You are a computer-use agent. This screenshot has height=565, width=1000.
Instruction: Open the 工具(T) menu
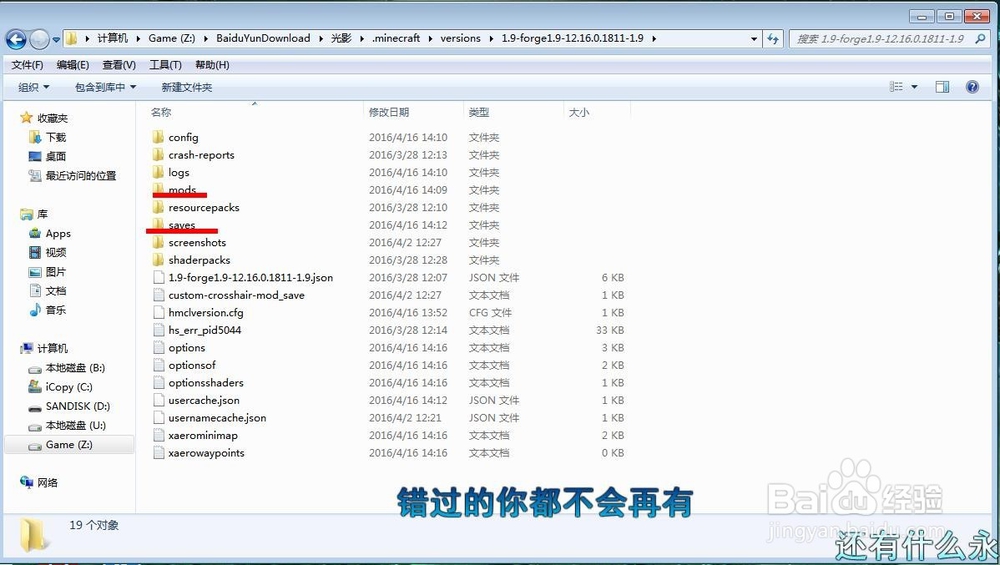click(165, 65)
